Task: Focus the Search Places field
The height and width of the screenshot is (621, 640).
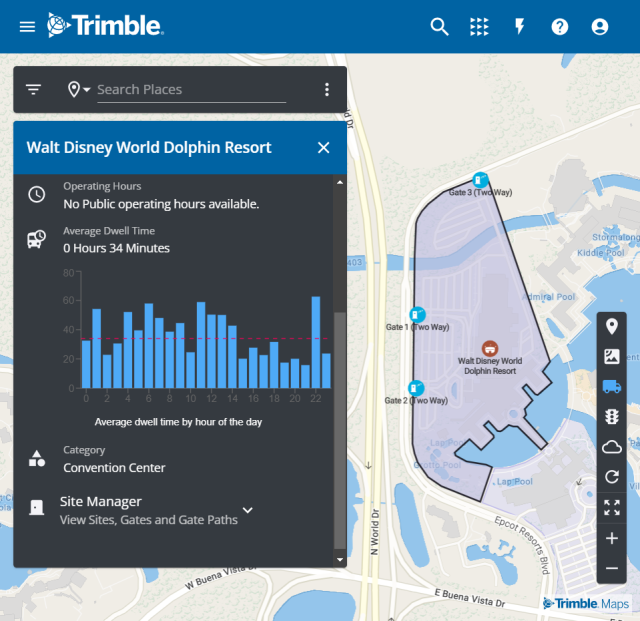Action: coord(191,90)
